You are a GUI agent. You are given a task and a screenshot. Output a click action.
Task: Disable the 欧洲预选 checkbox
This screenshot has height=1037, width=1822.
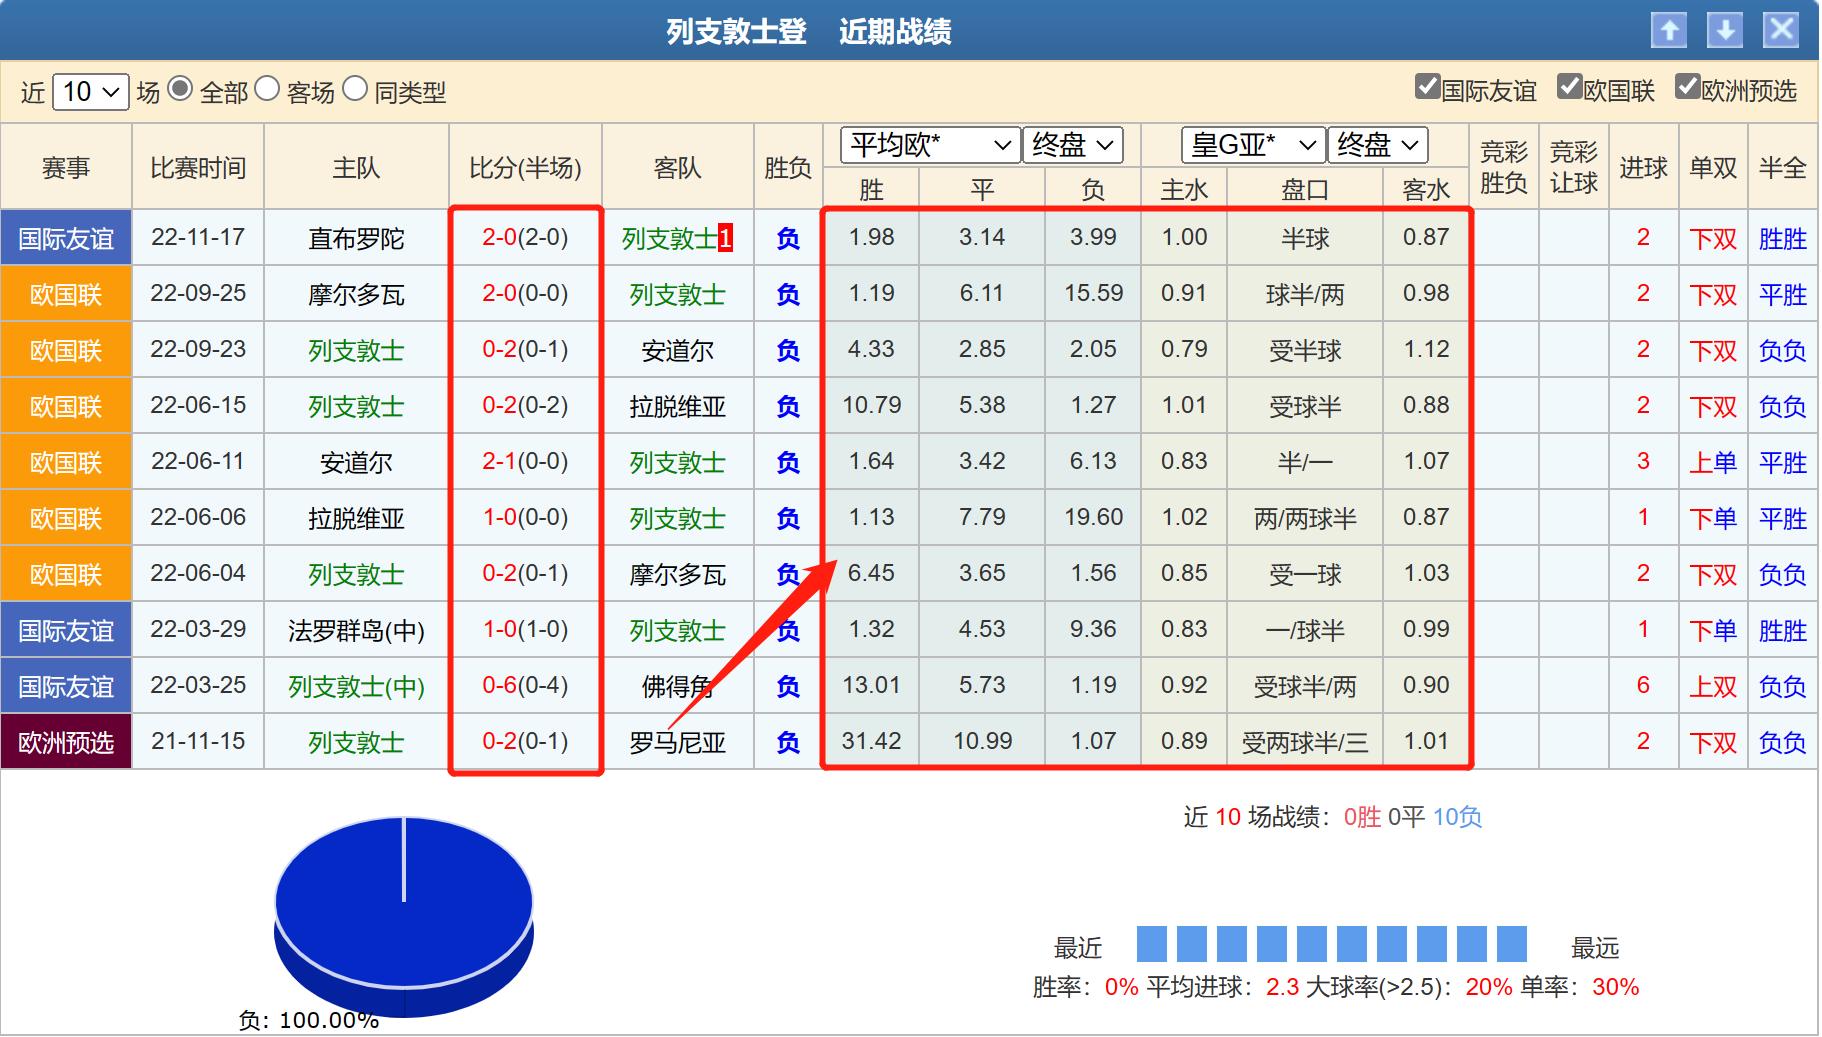[1688, 88]
